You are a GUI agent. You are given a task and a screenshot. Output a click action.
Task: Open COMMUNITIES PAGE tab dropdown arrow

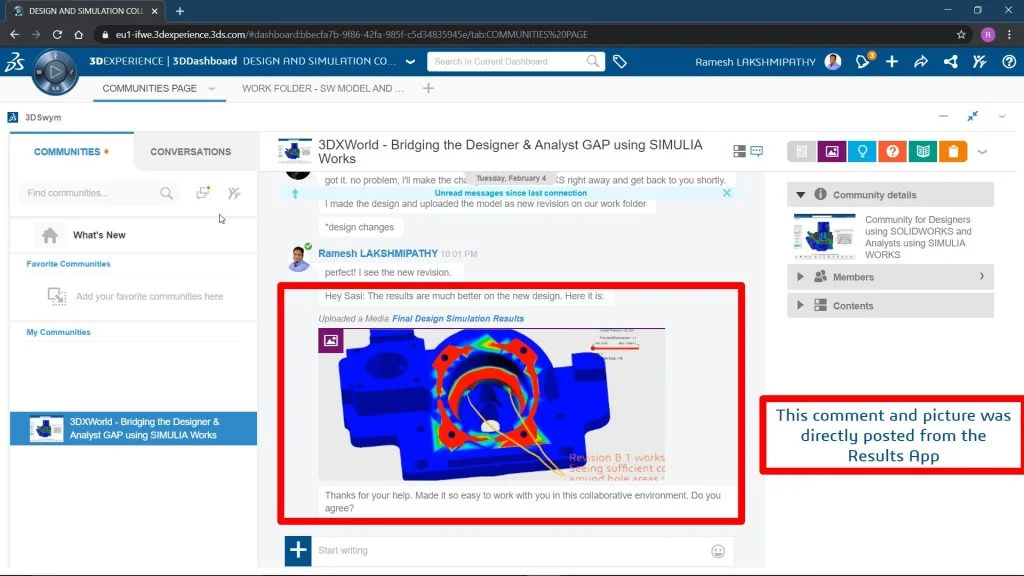point(212,88)
